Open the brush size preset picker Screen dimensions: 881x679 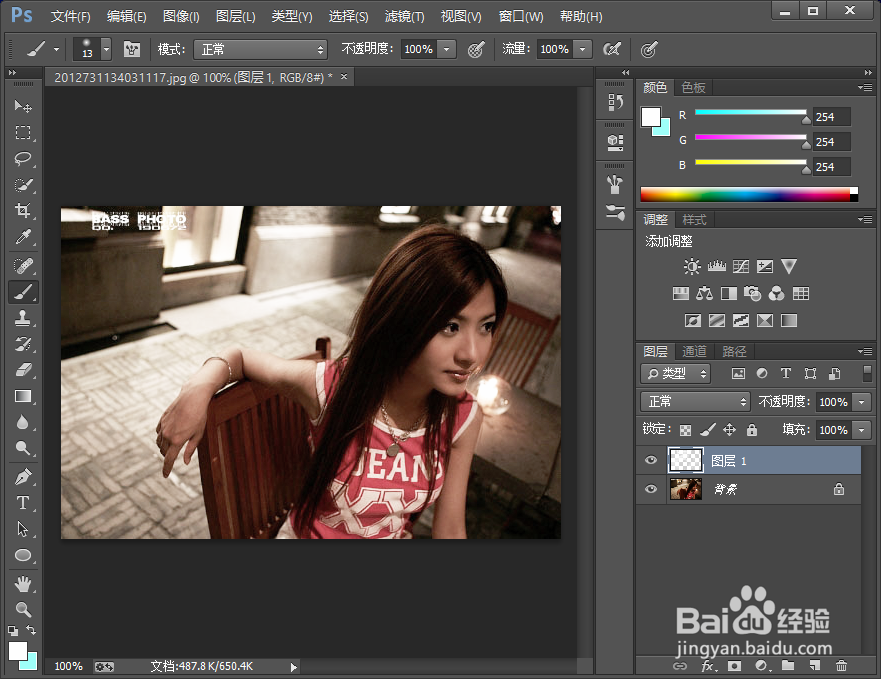105,47
